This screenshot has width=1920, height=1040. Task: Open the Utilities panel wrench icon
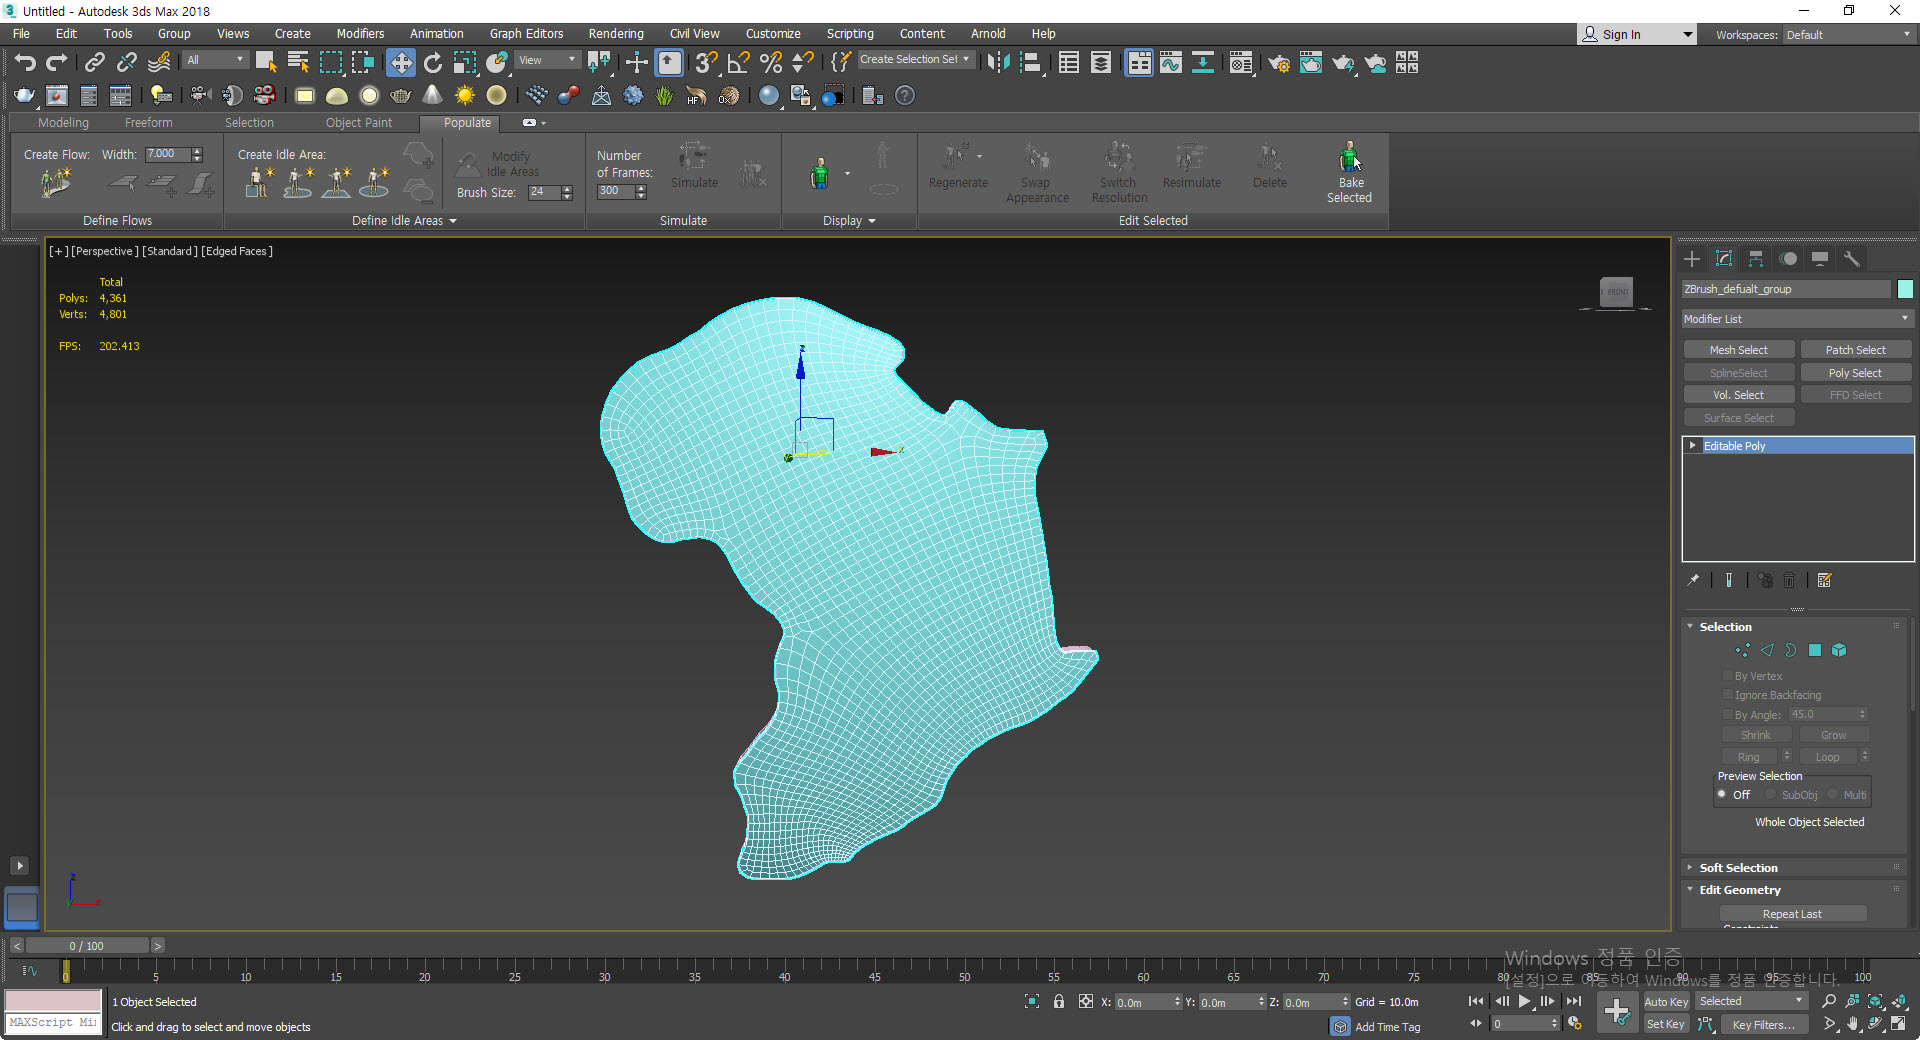(x=1852, y=259)
